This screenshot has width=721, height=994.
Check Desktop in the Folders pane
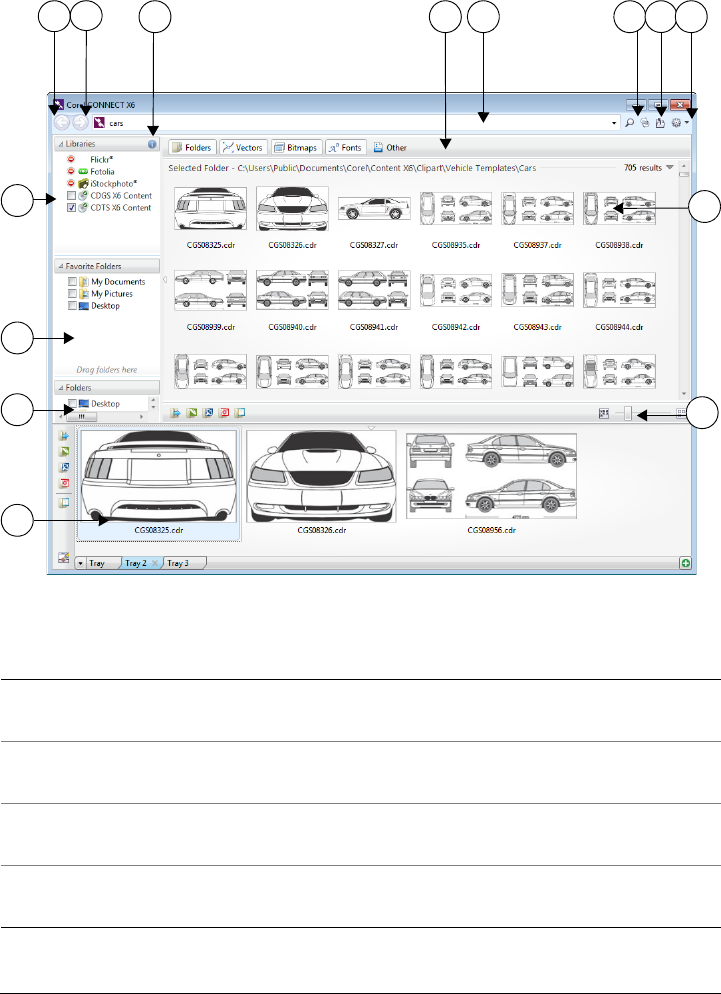72,404
